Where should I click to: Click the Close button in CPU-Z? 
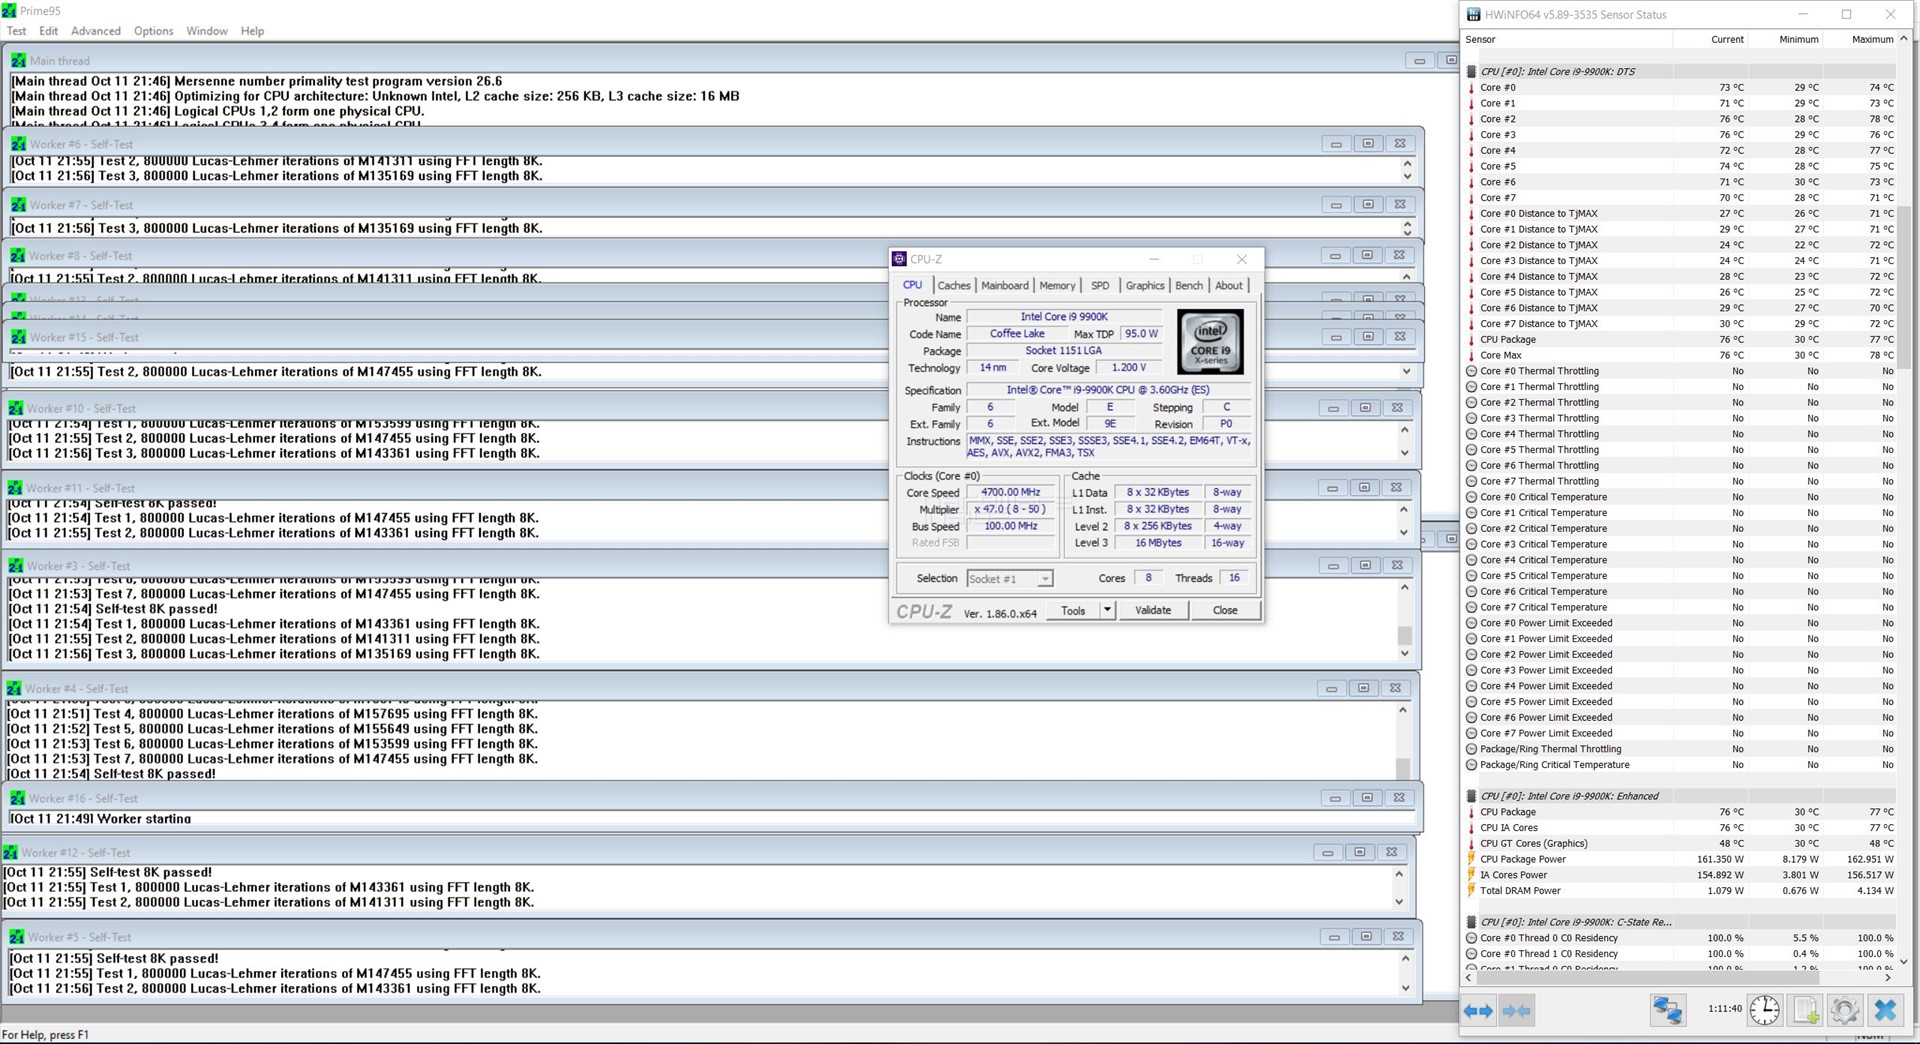click(x=1225, y=610)
